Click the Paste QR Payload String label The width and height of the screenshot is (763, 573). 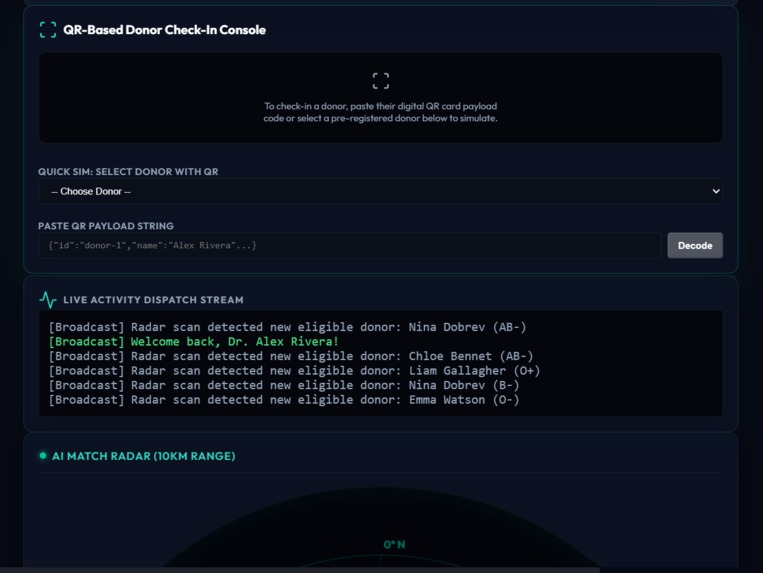coord(106,226)
